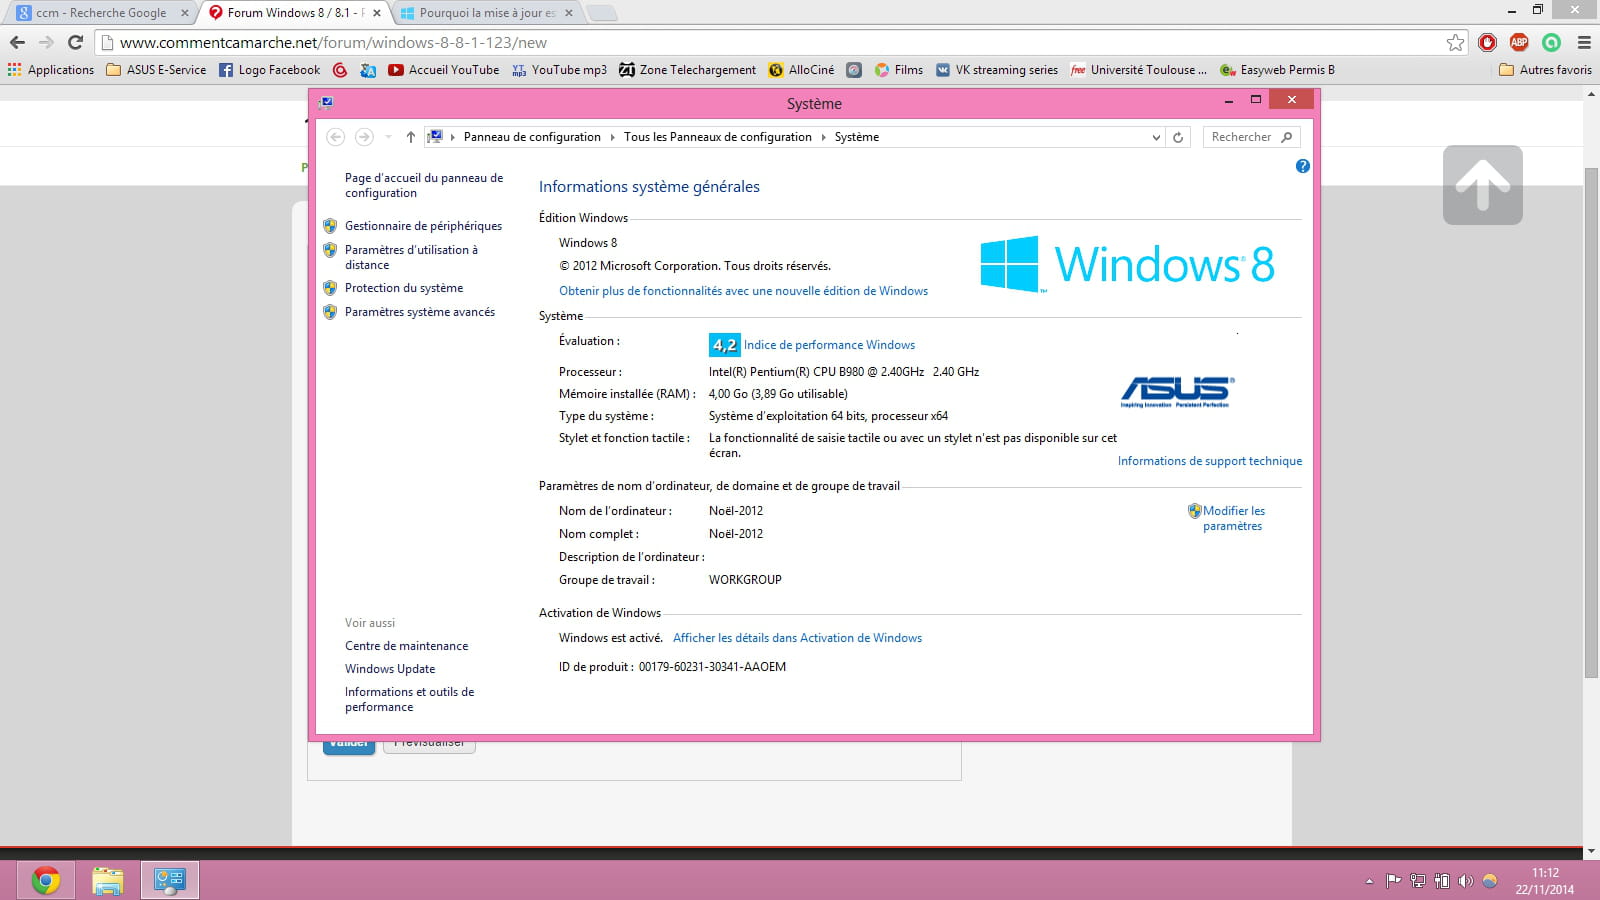Click Indice de performance Windows link
This screenshot has height=900, width=1600.
point(829,345)
